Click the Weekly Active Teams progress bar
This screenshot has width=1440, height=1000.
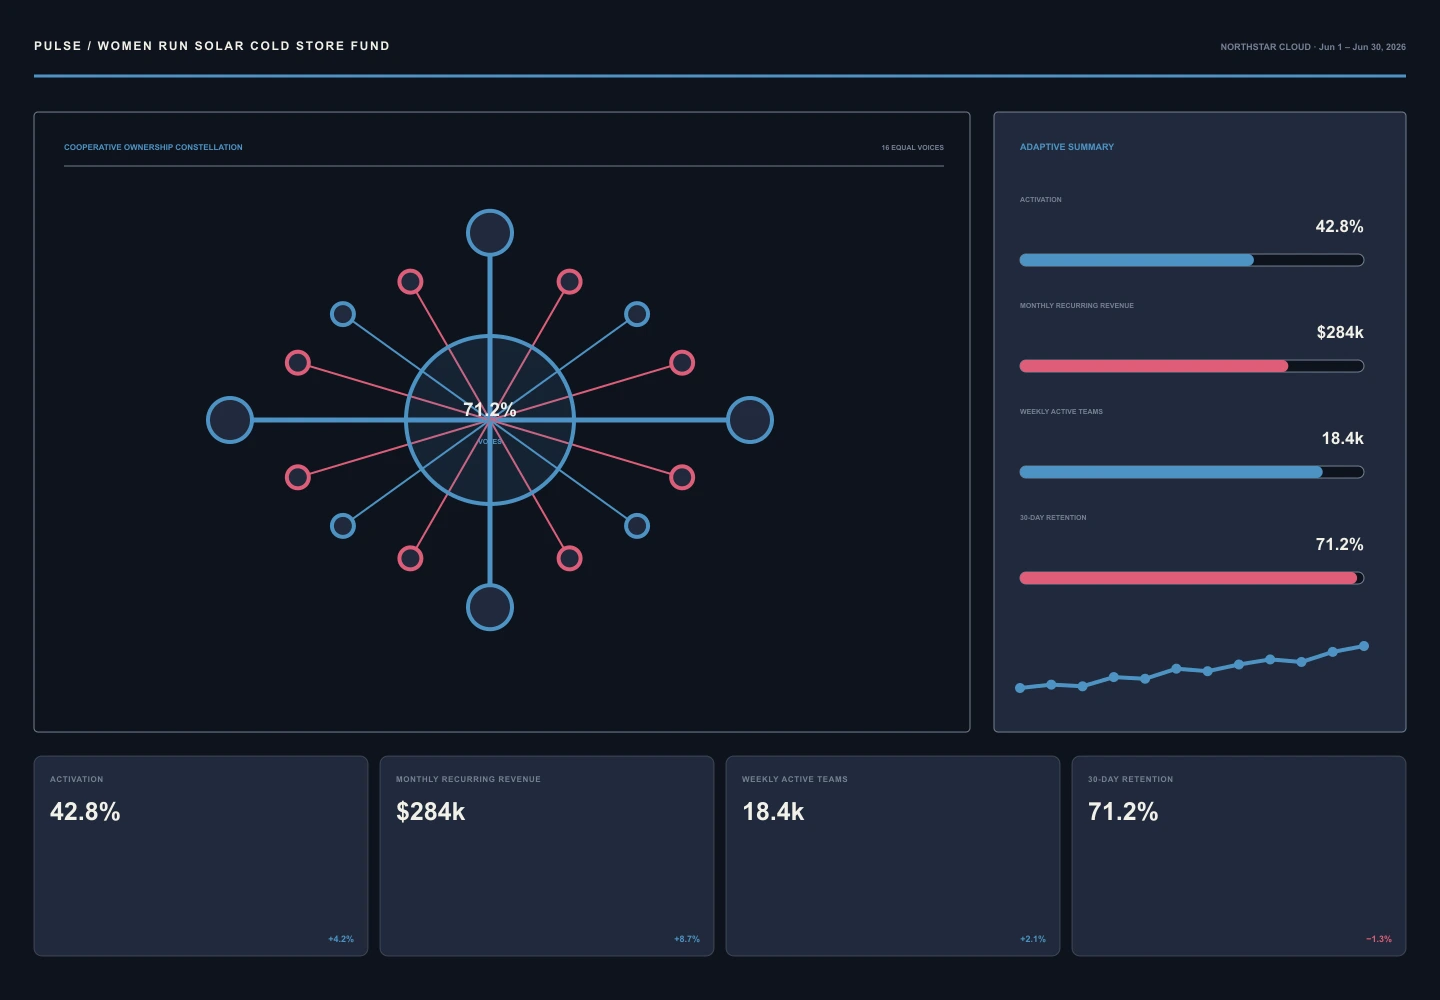click(x=1192, y=472)
